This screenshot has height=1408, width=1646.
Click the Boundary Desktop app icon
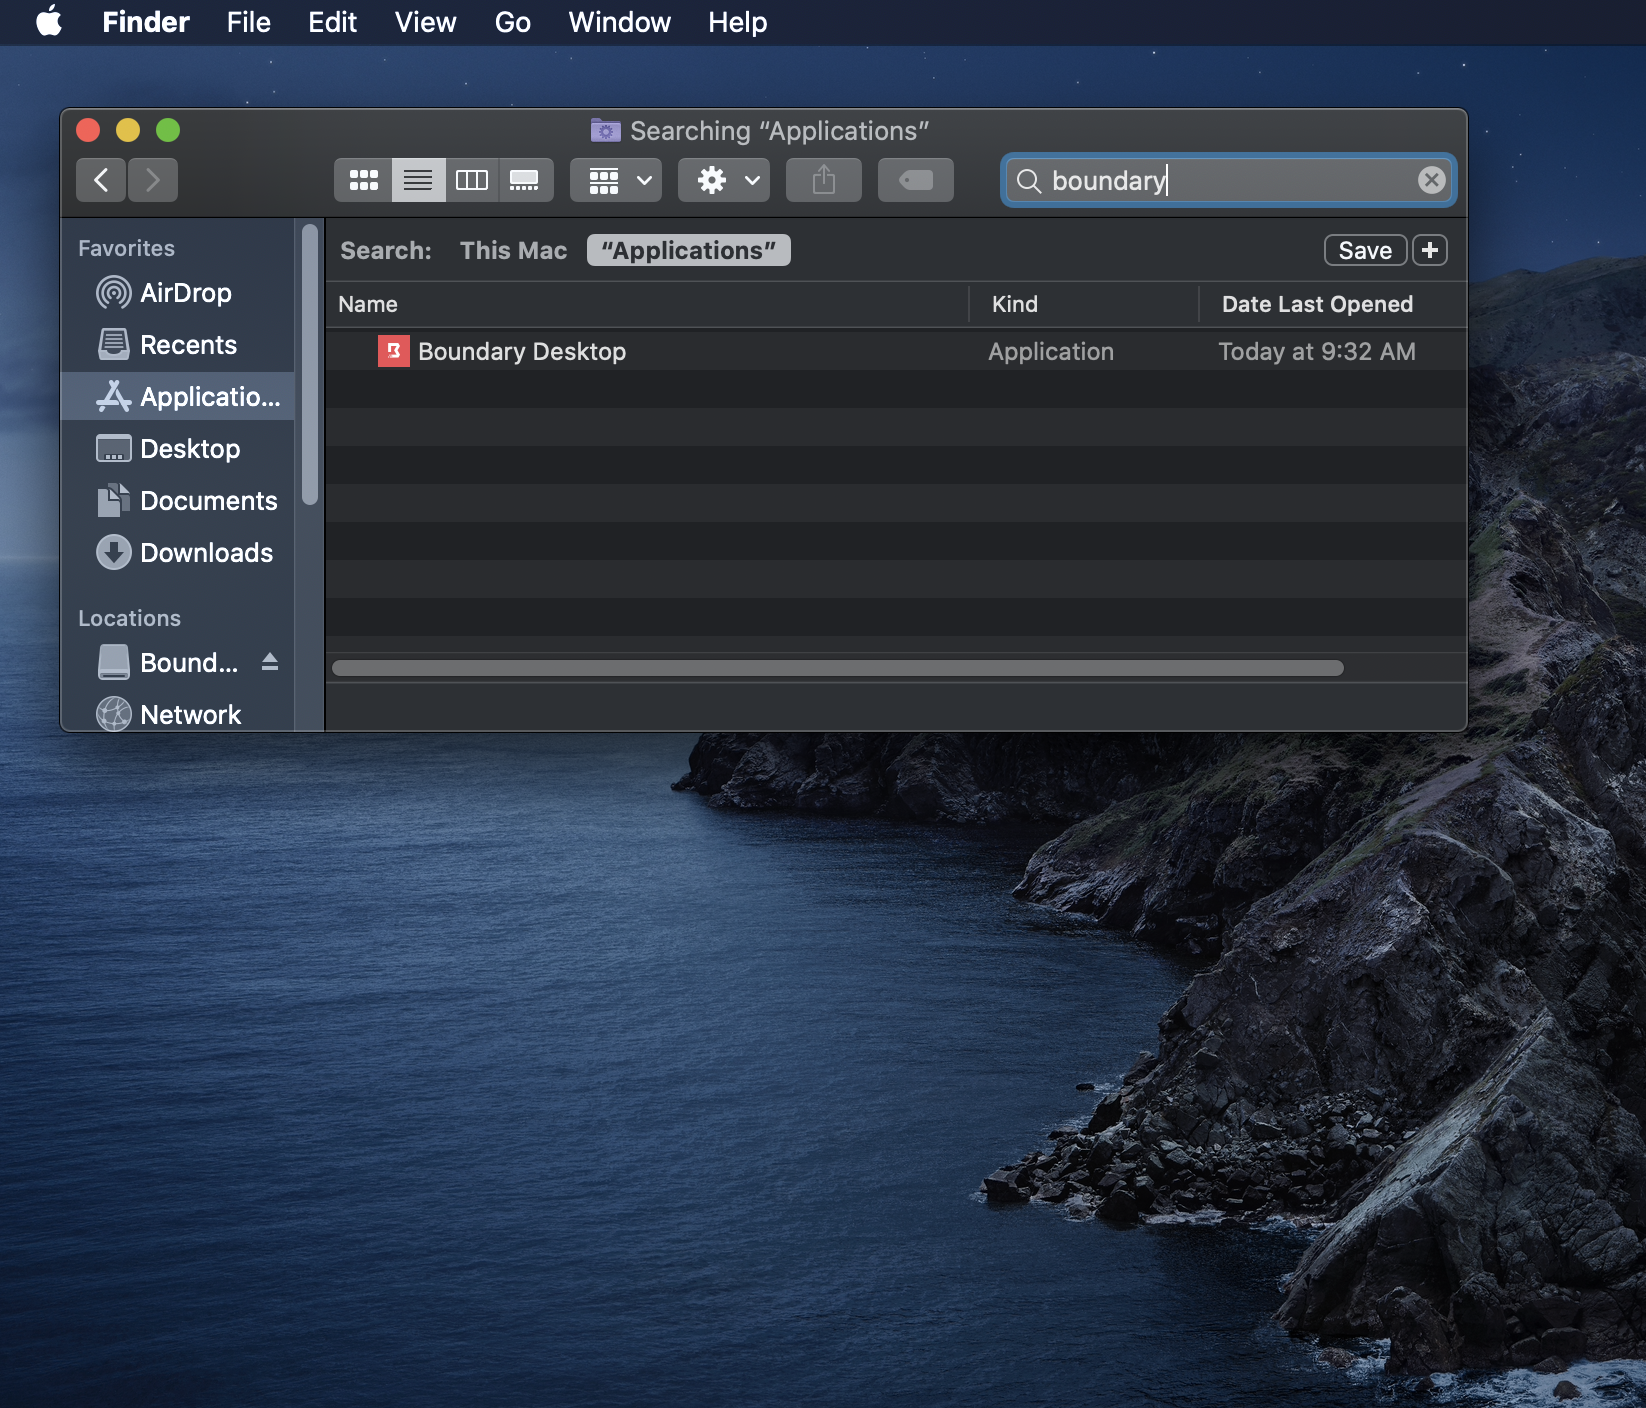[394, 351]
